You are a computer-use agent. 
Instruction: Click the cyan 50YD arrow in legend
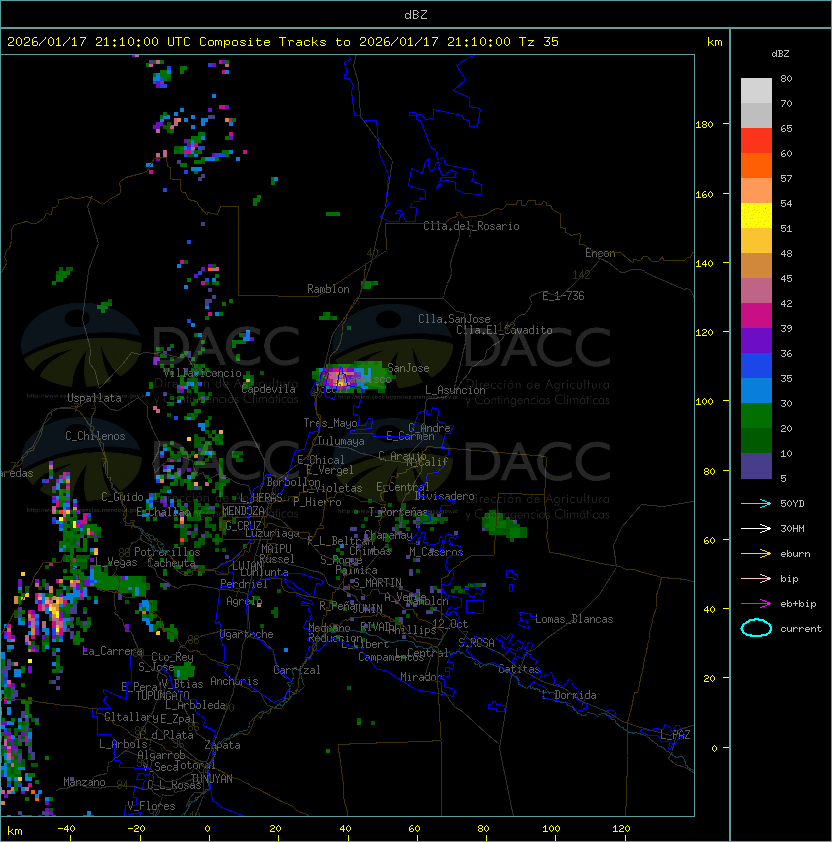point(756,503)
